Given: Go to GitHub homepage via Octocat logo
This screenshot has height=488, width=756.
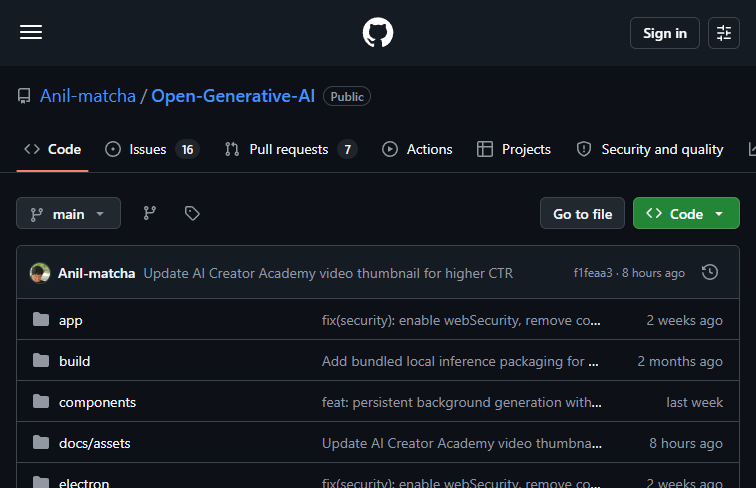Looking at the screenshot, I should (x=378, y=33).
